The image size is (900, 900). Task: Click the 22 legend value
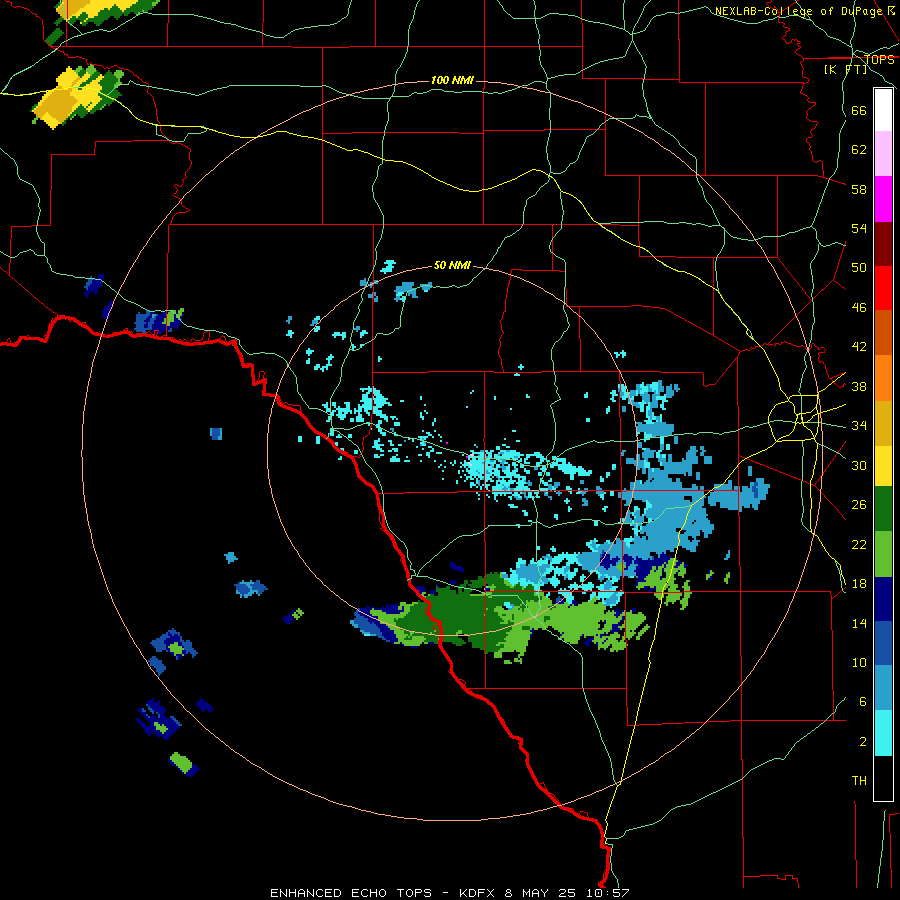(859, 544)
